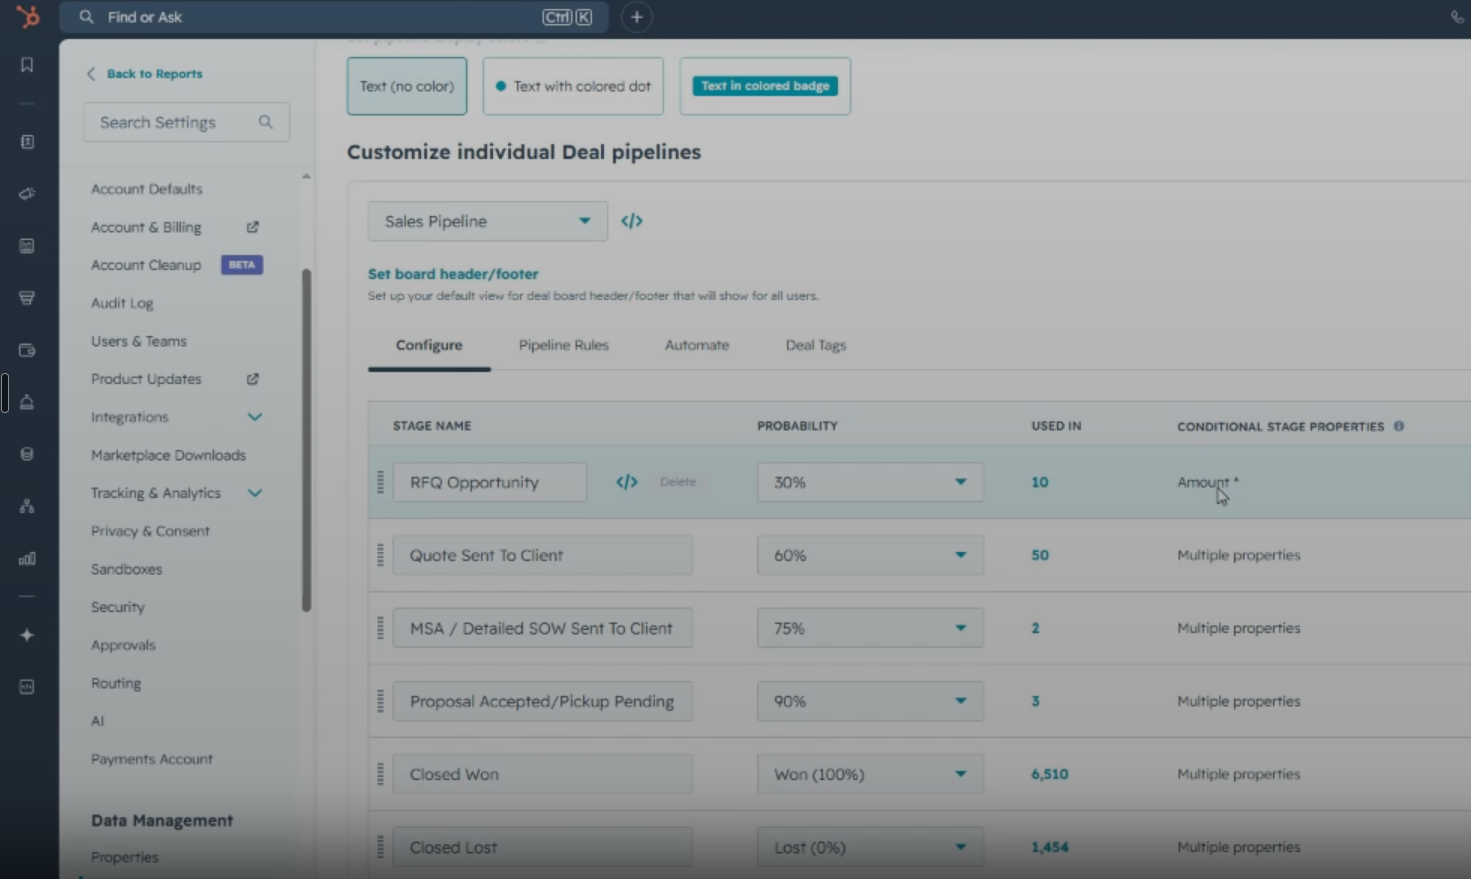Open Security settings page

(x=118, y=607)
